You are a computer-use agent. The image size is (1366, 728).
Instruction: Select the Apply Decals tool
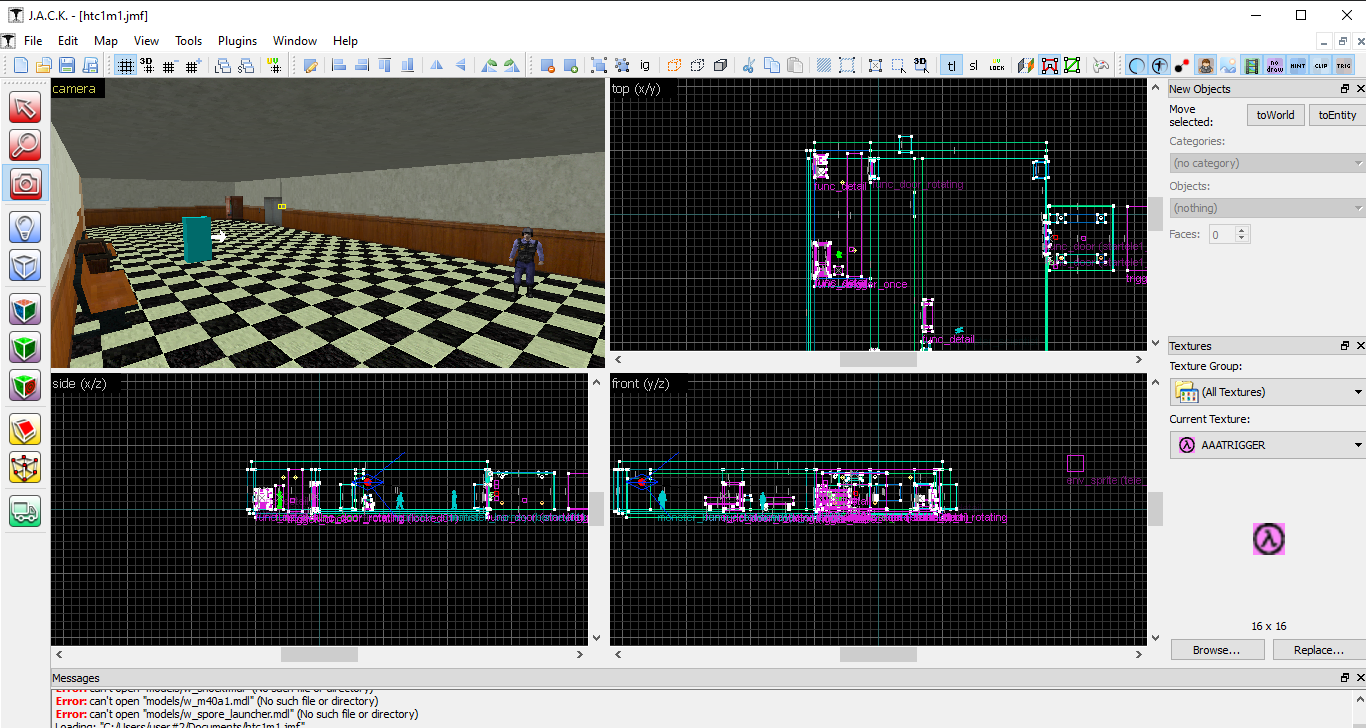tap(25, 385)
